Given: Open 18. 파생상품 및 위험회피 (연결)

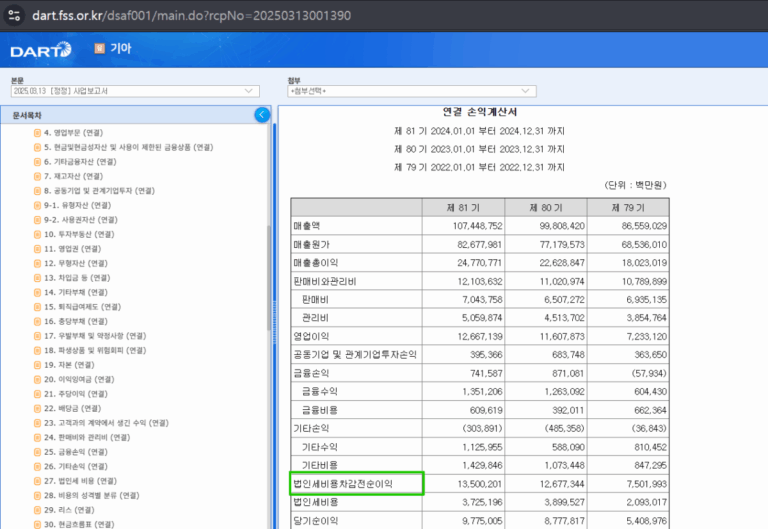Looking at the screenshot, I should pyautogui.click(x=95, y=350).
